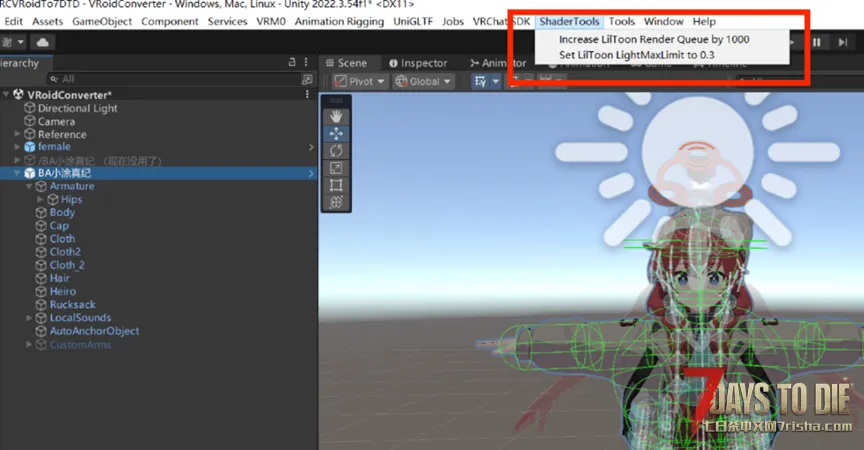Expand the LocalSounds object
The width and height of the screenshot is (864, 450).
[x=29, y=318]
